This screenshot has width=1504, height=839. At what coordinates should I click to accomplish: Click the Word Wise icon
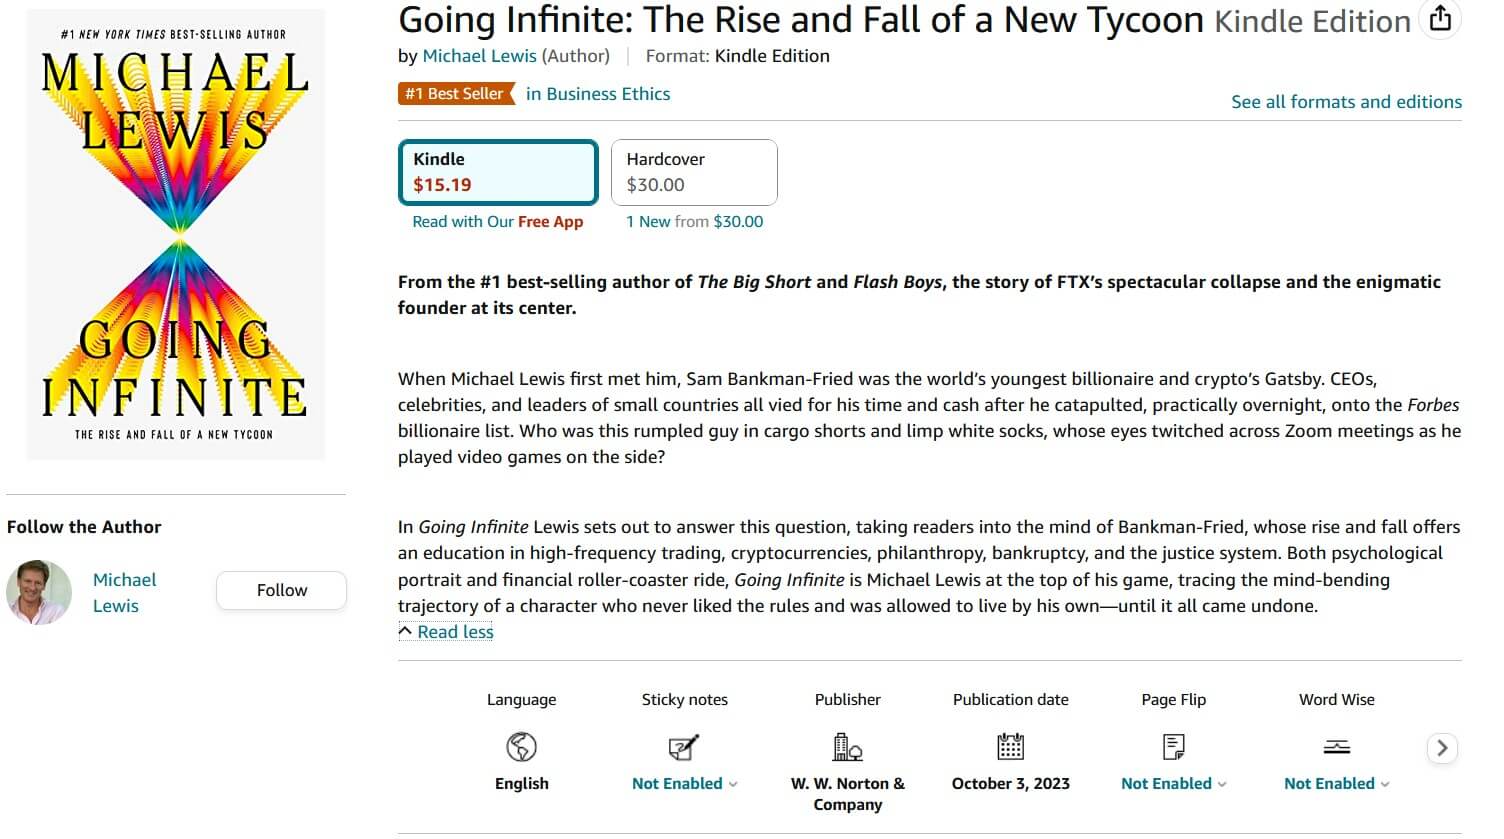coord(1336,747)
